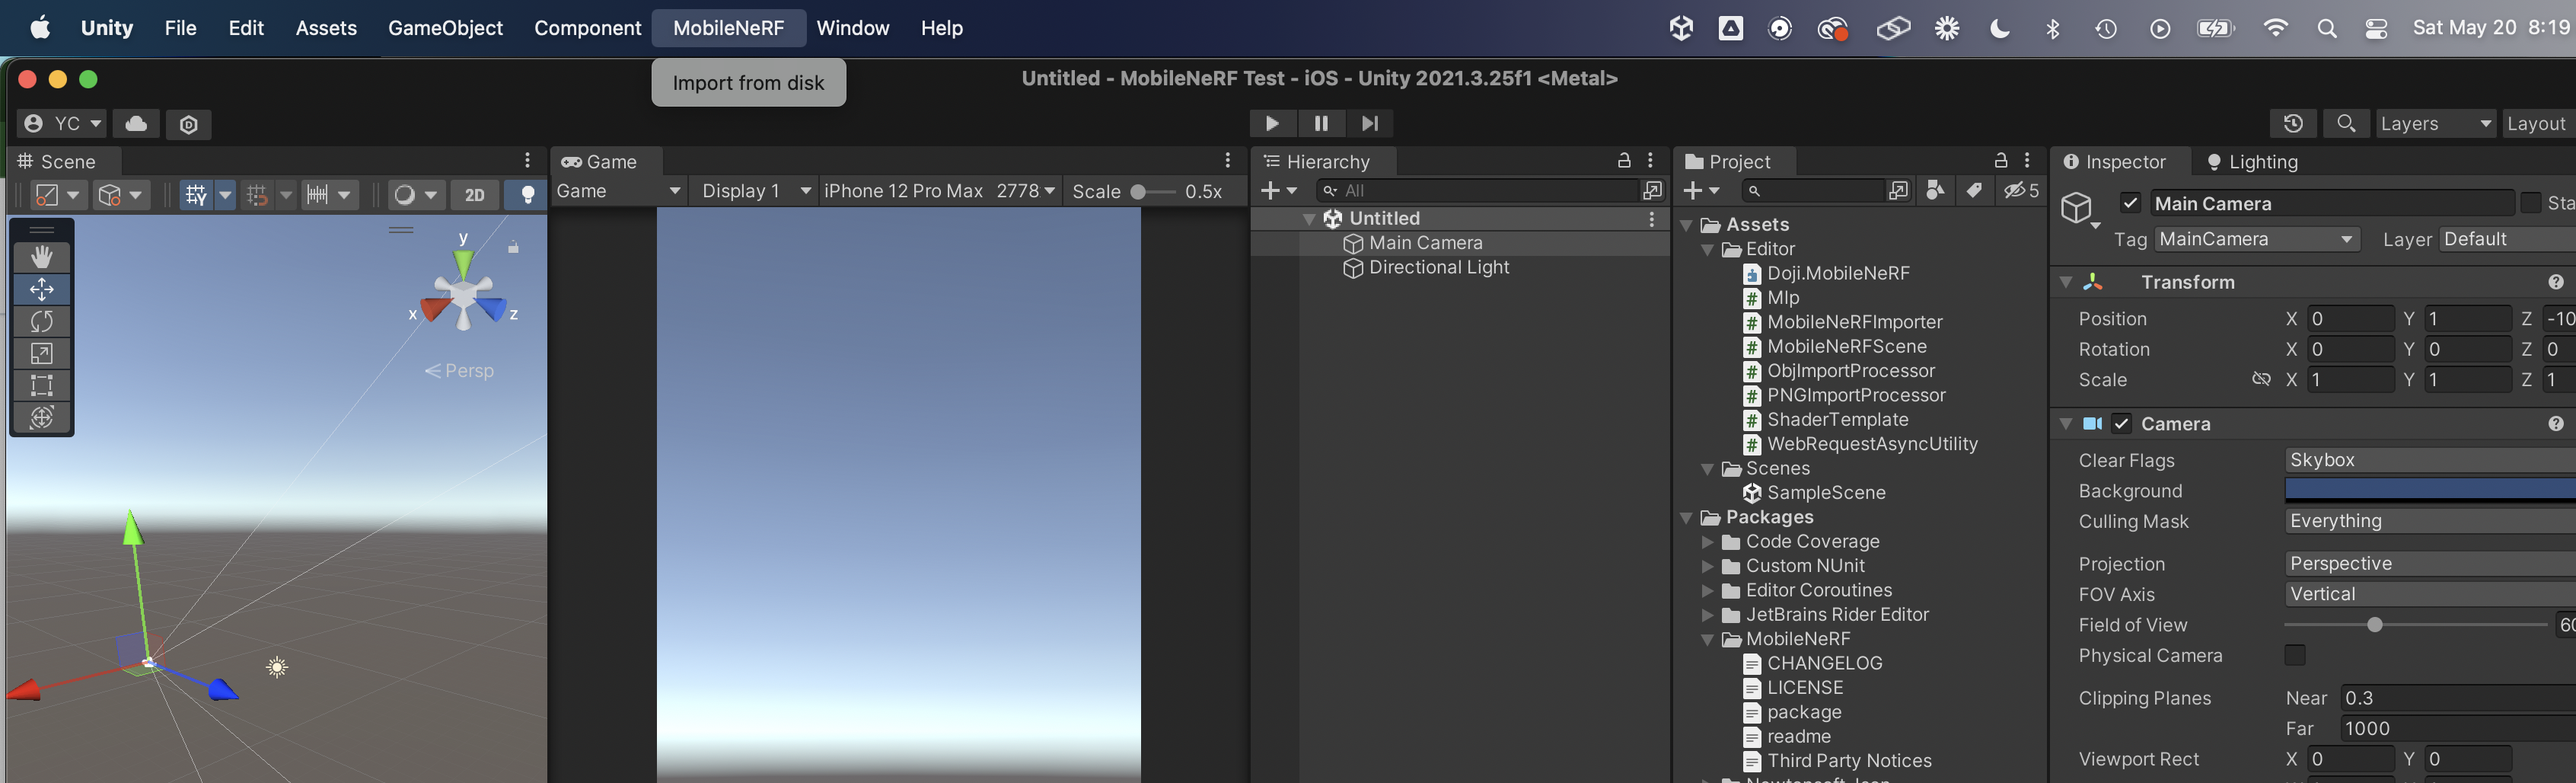Click the Position X input field

tap(2350, 318)
